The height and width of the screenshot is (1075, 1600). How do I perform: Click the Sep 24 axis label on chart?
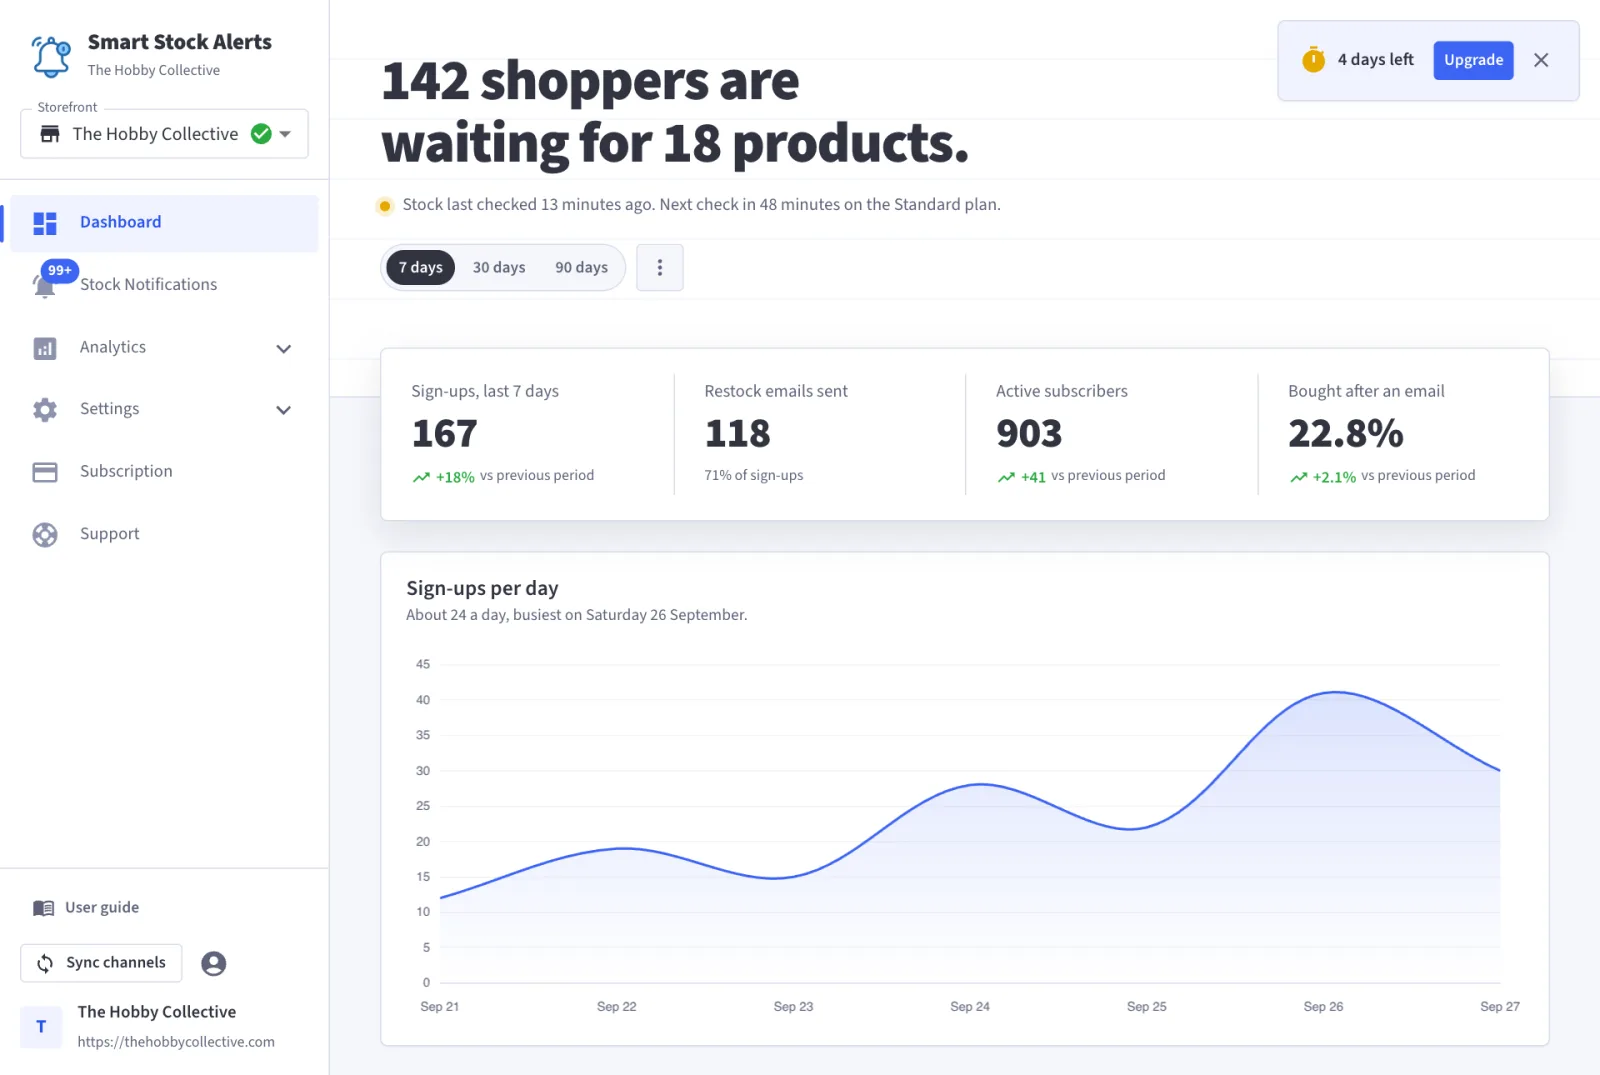pos(970,1007)
